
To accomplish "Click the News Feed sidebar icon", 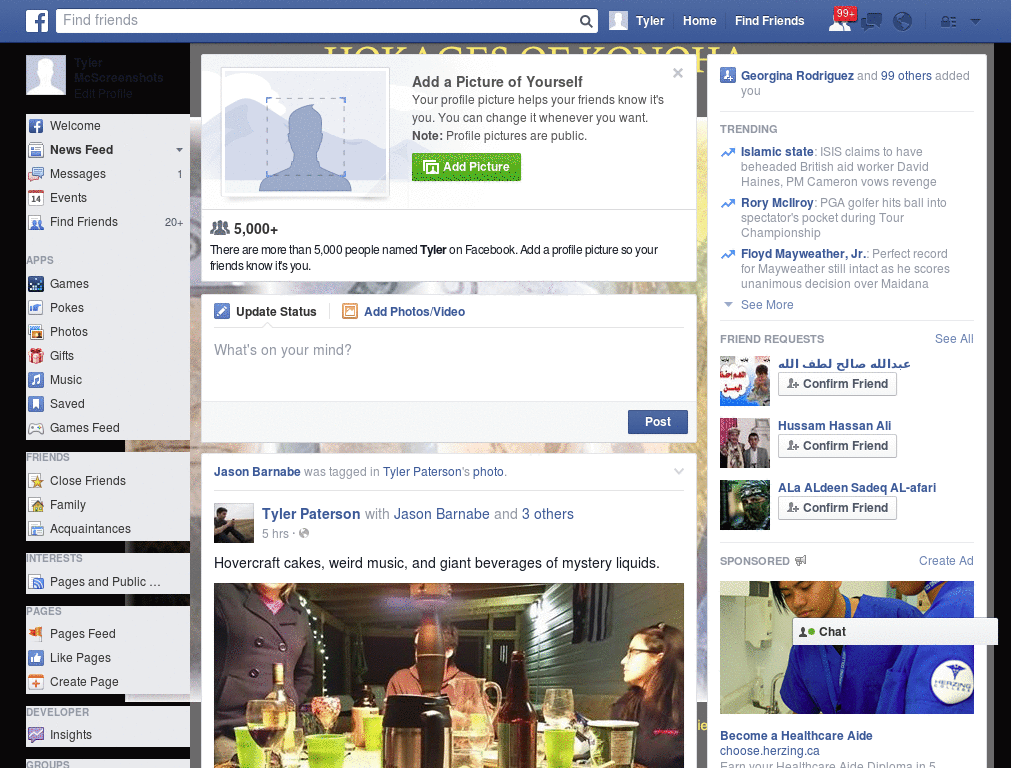I will click(x=36, y=150).
